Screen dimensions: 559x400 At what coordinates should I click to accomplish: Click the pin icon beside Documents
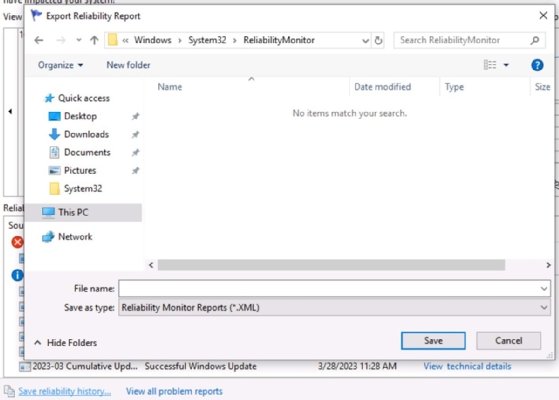pyautogui.click(x=135, y=153)
